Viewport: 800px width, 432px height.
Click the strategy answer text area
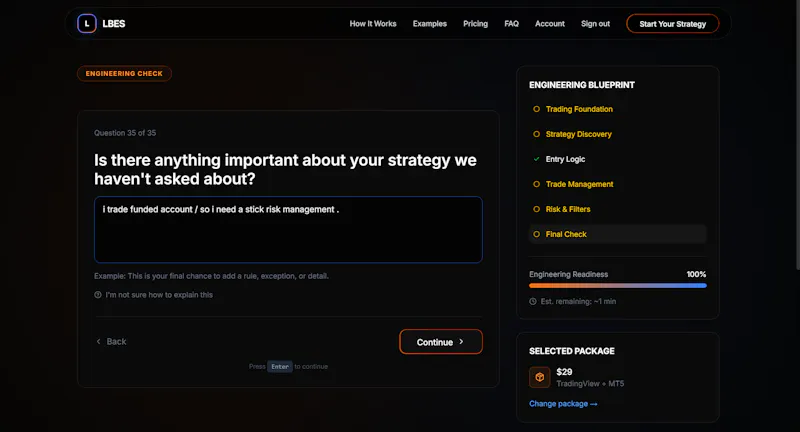coord(288,230)
